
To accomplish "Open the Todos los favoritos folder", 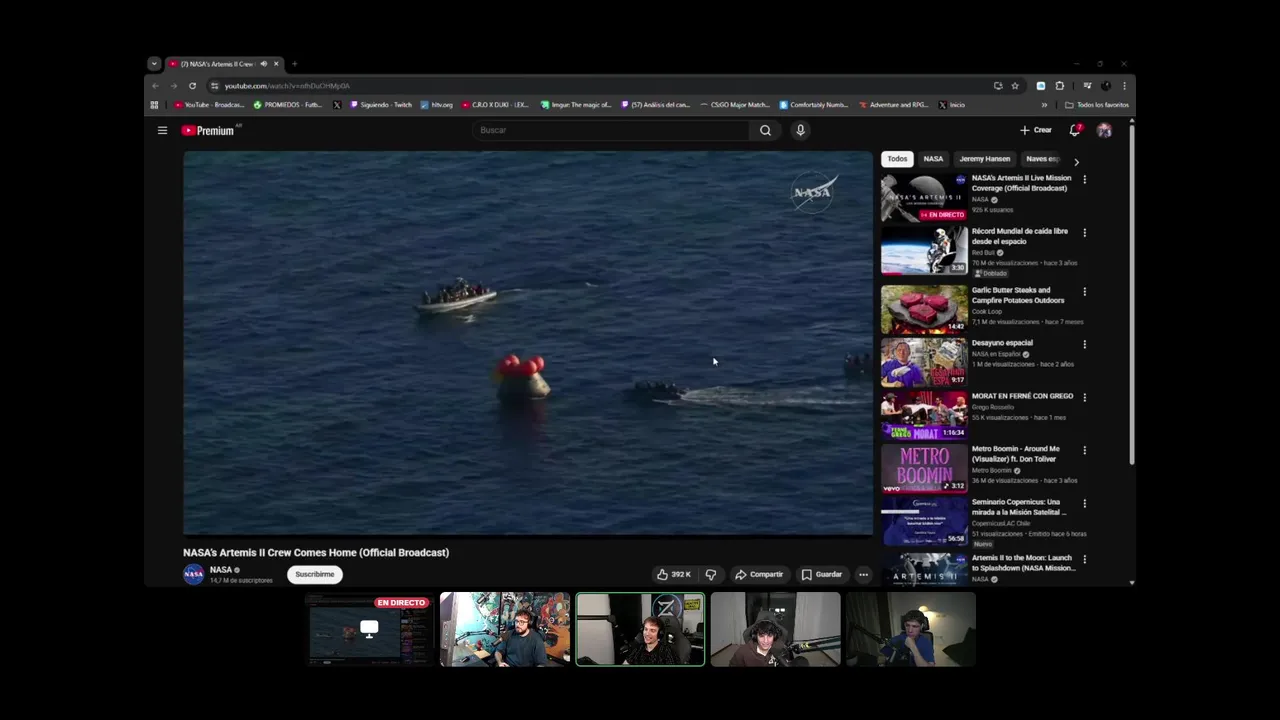I will coord(1097,105).
